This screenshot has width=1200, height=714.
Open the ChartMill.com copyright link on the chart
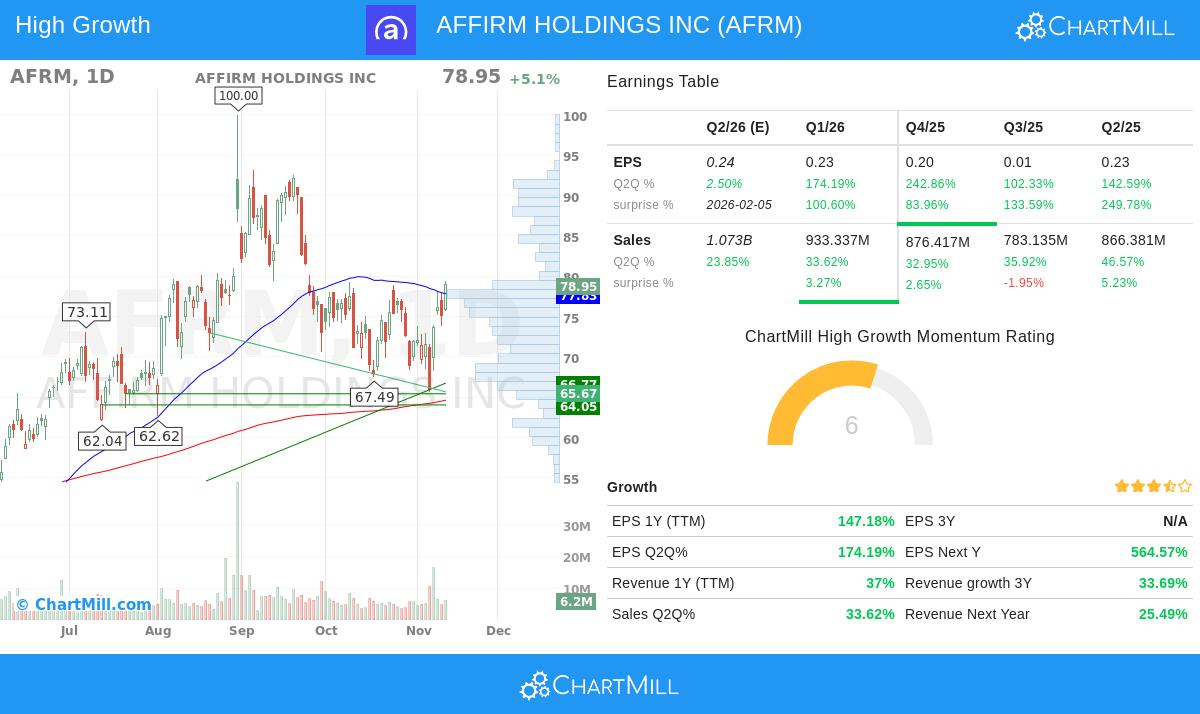click(84, 605)
